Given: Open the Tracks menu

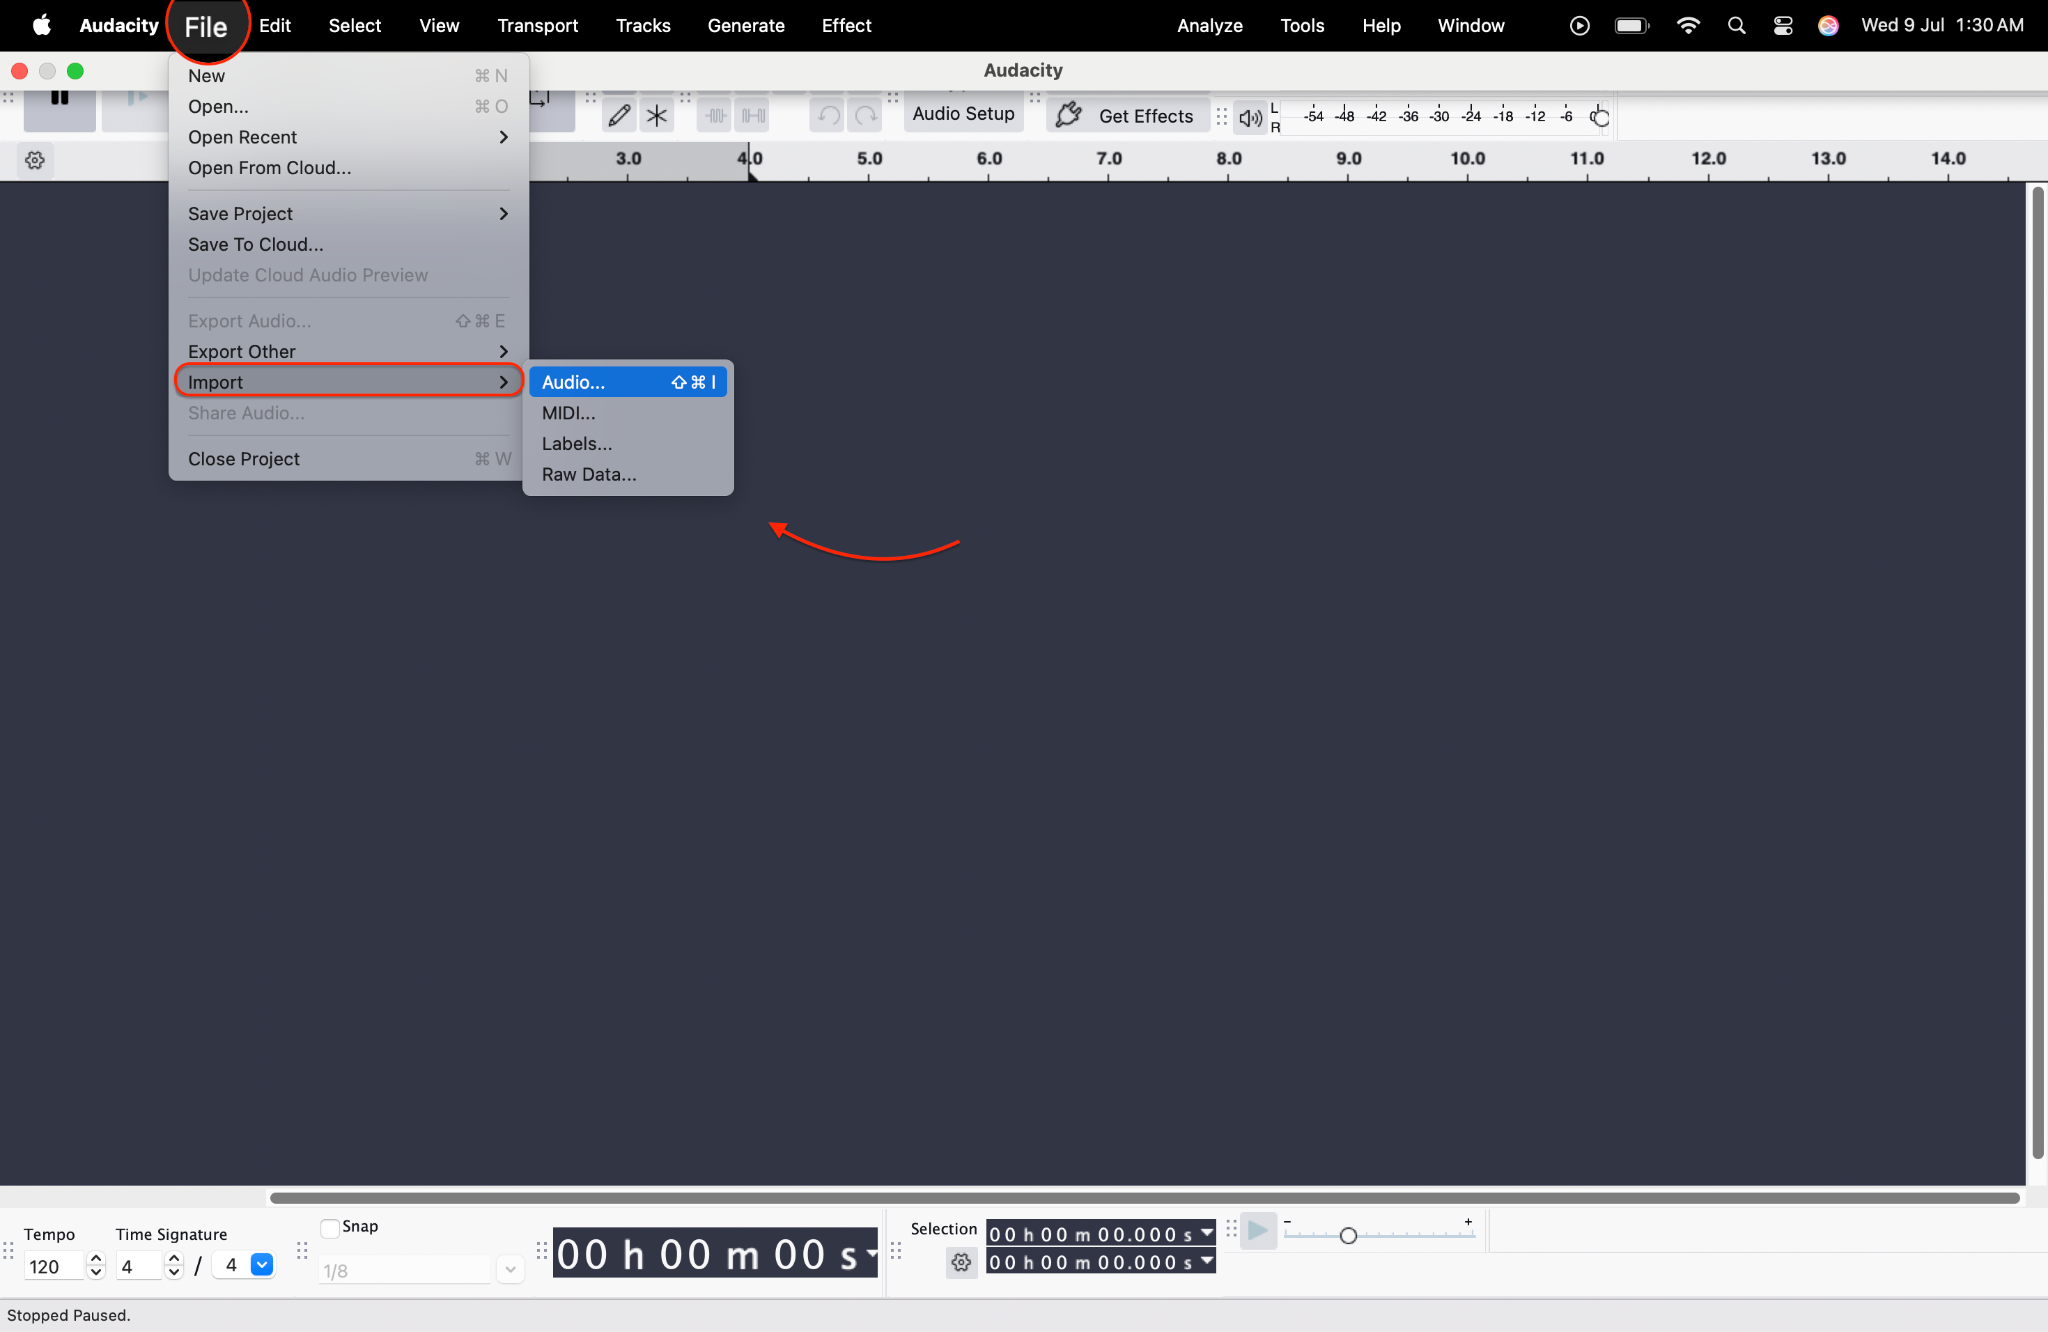Looking at the screenshot, I should pyautogui.click(x=643, y=25).
